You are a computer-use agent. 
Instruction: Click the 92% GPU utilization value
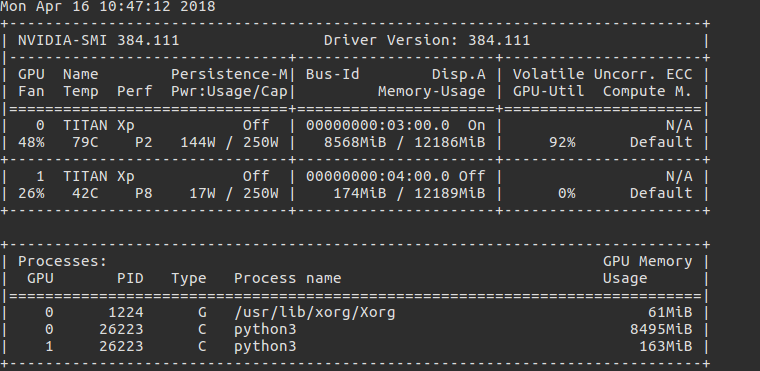click(x=562, y=143)
